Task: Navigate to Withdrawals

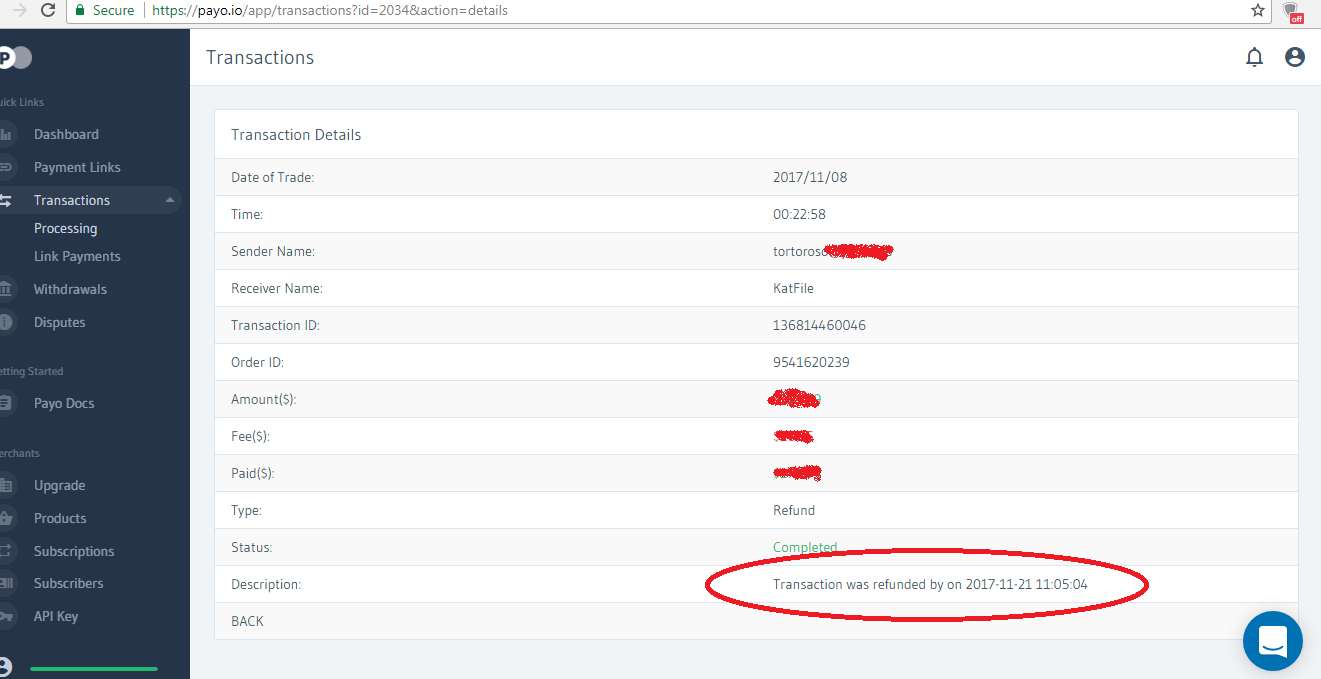Action: coord(70,289)
